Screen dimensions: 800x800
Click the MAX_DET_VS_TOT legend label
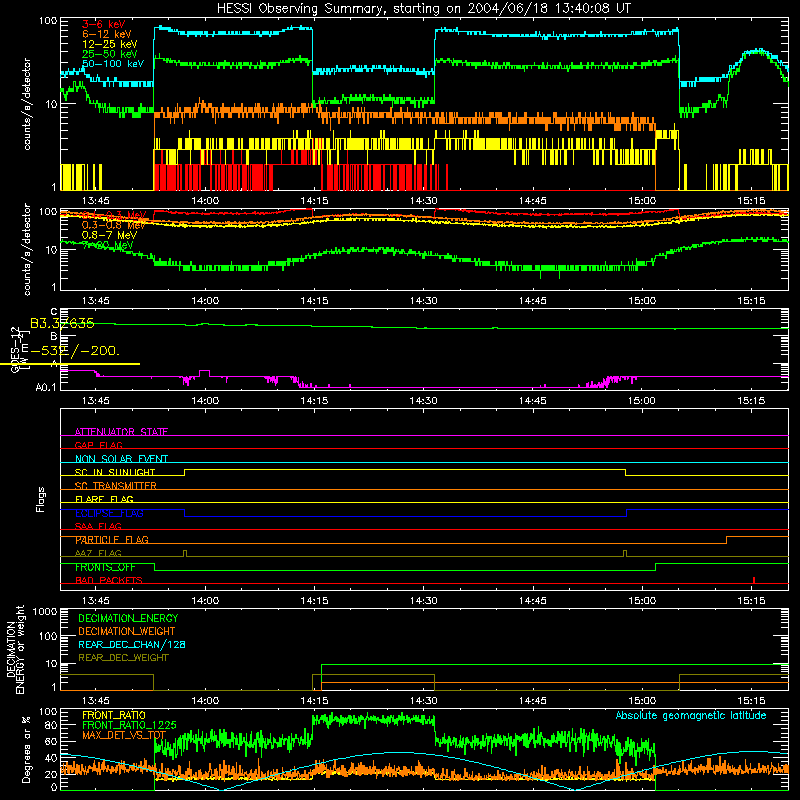coord(124,735)
